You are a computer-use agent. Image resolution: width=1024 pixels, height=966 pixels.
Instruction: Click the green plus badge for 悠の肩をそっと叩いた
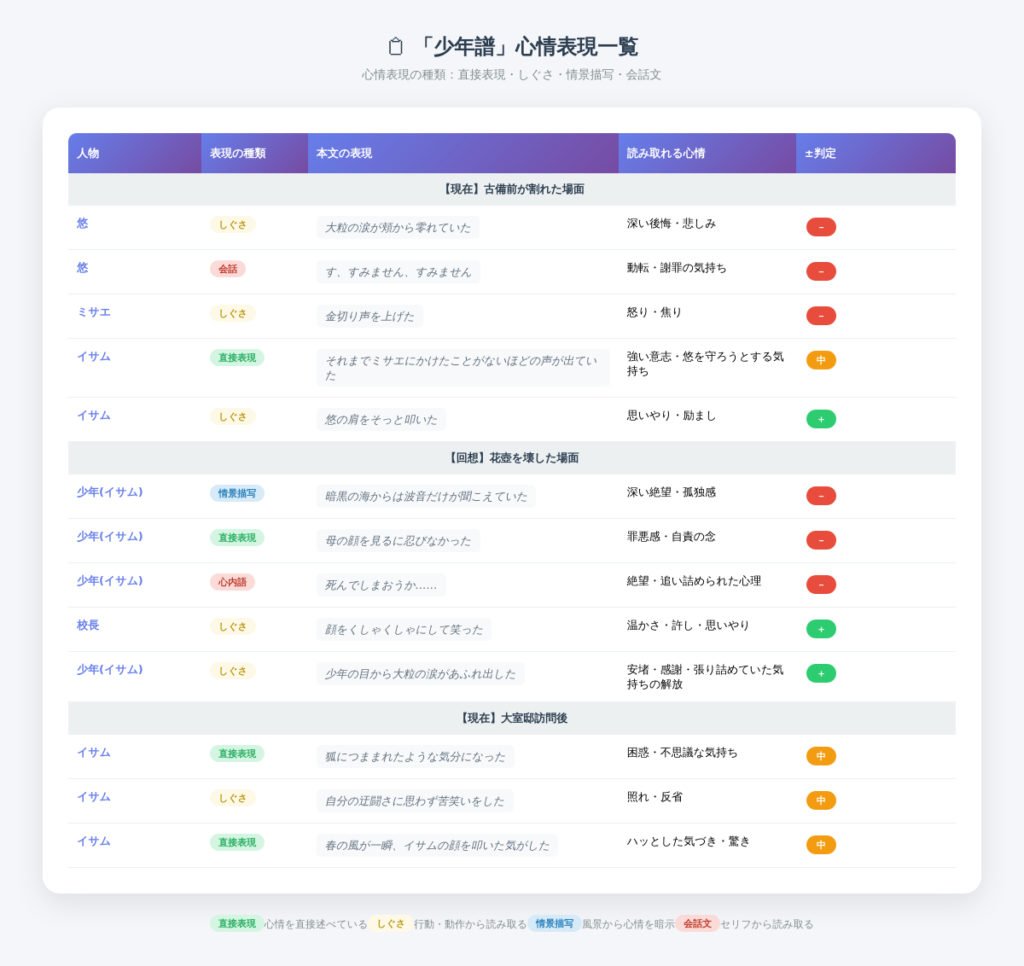pyautogui.click(x=820, y=419)
